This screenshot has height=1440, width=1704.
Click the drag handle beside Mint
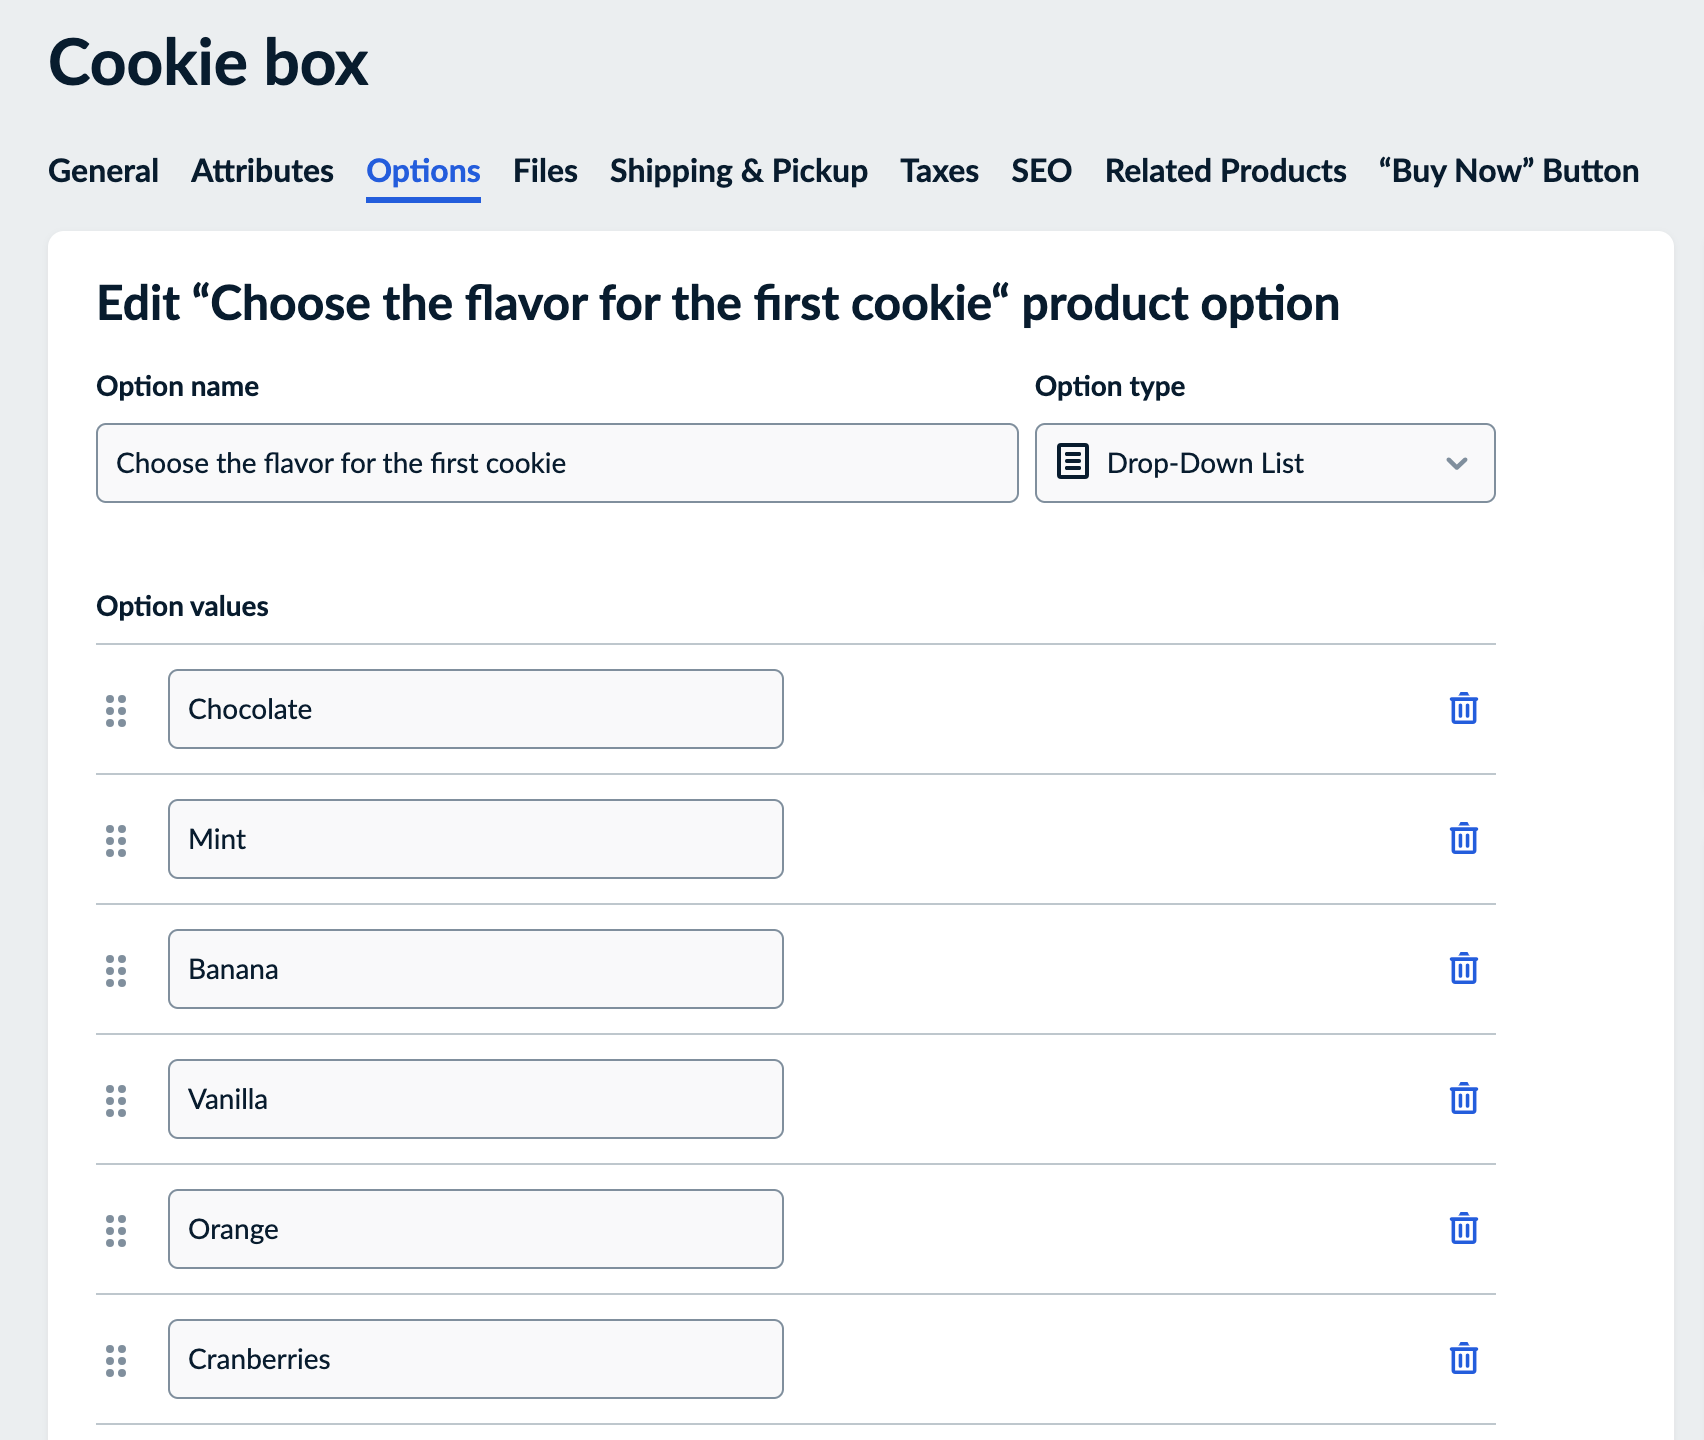click(x=116, y=841)
